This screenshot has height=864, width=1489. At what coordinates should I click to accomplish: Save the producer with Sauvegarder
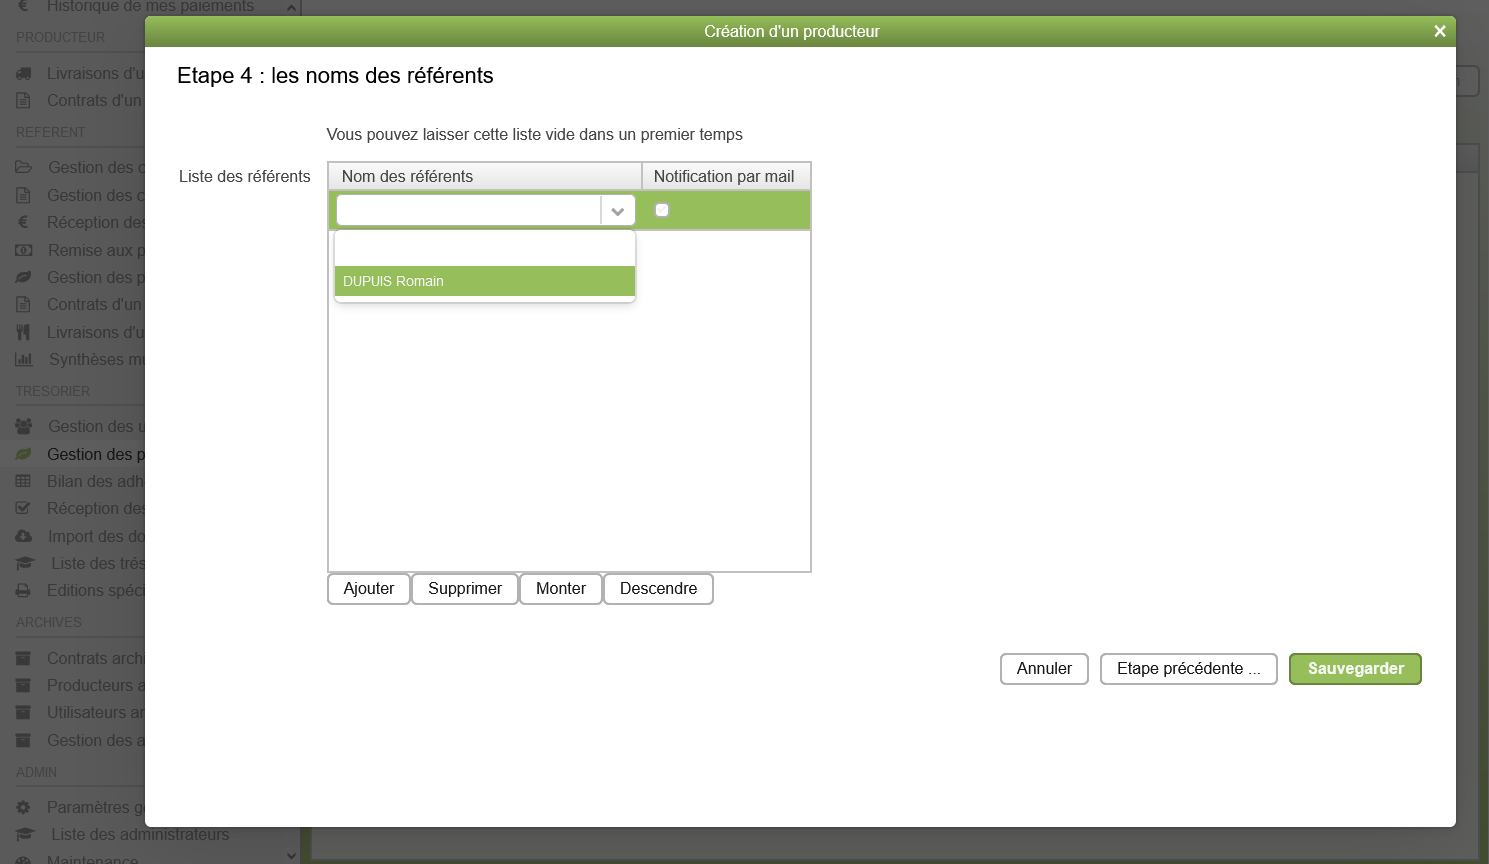point(1356,669)
